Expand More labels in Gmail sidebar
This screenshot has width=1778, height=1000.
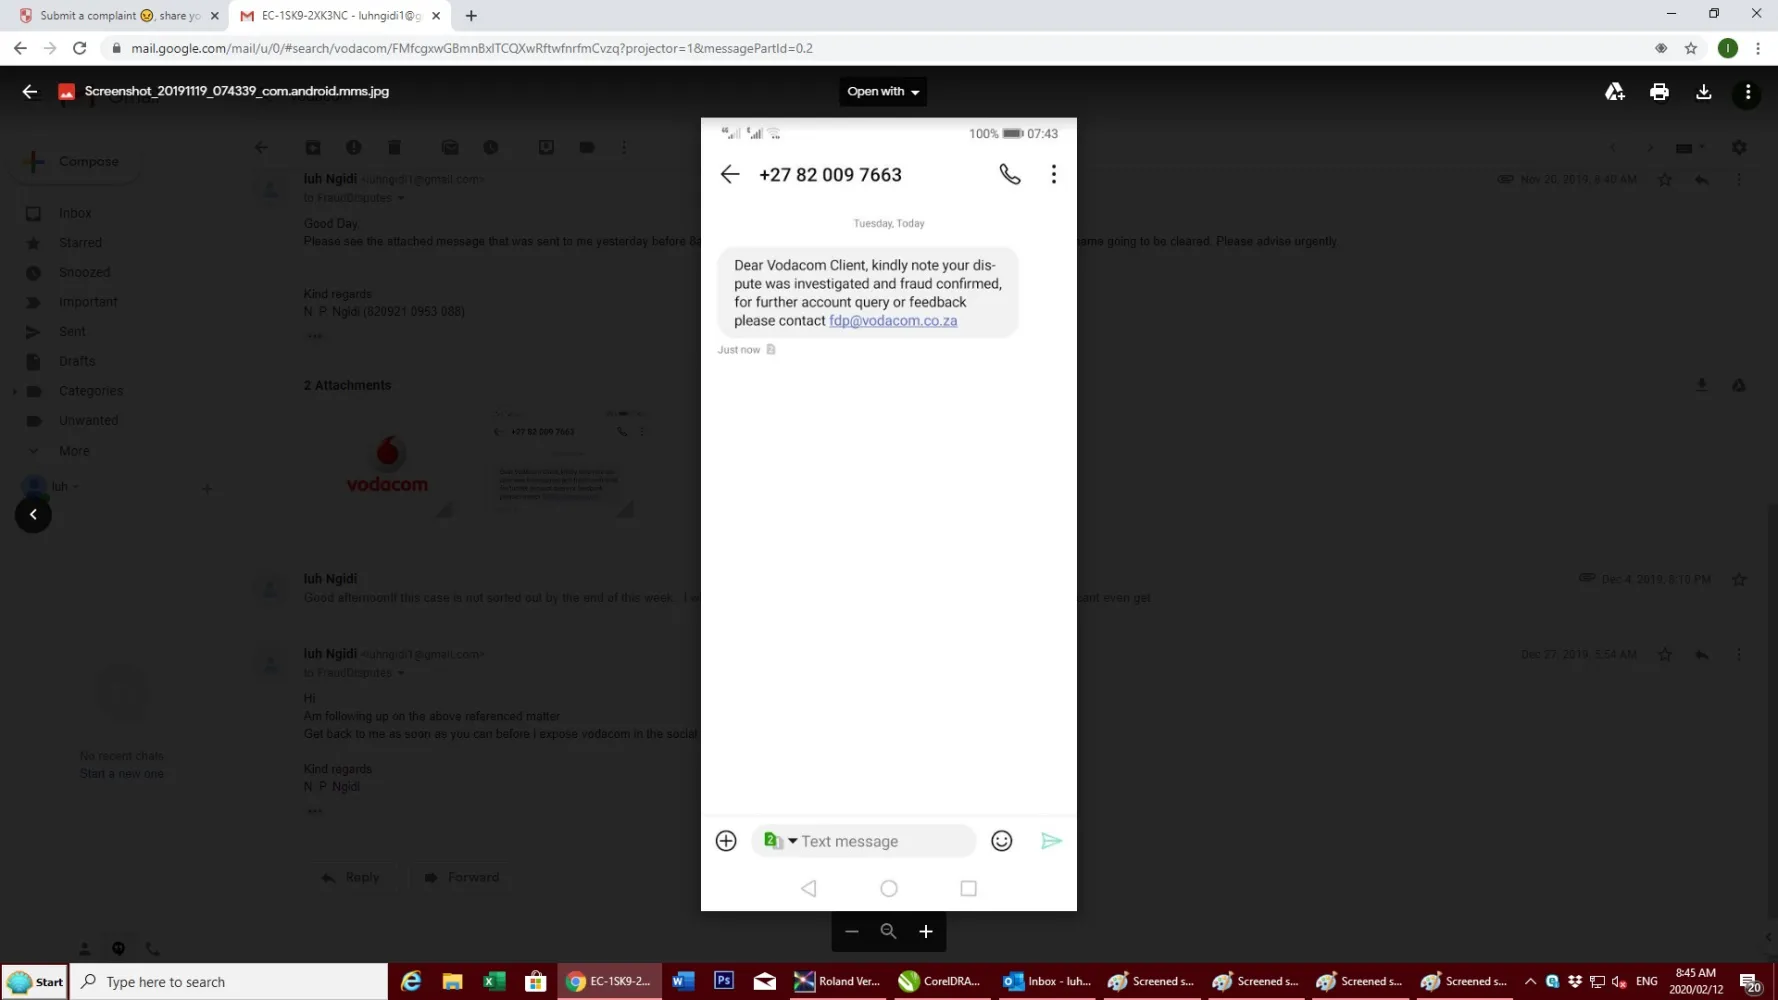[x=73, y=451]
